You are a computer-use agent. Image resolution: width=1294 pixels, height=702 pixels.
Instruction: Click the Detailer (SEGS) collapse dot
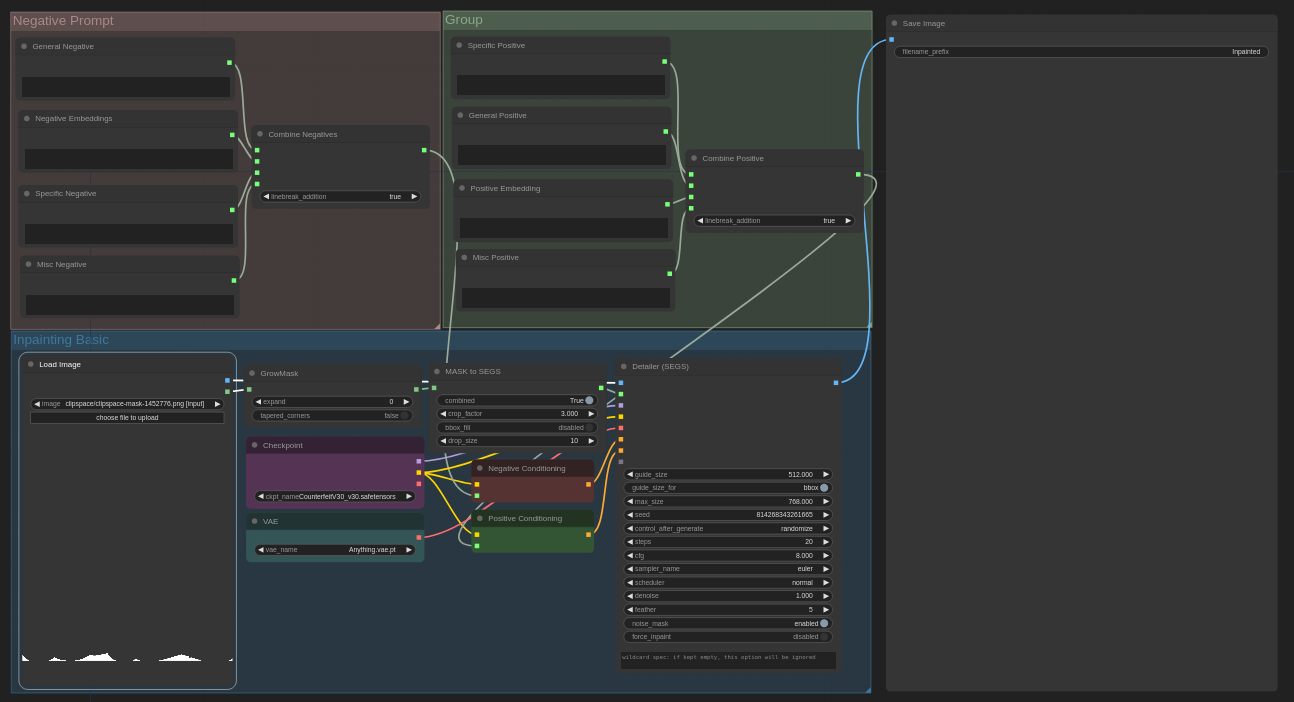[x=624, y=366]
